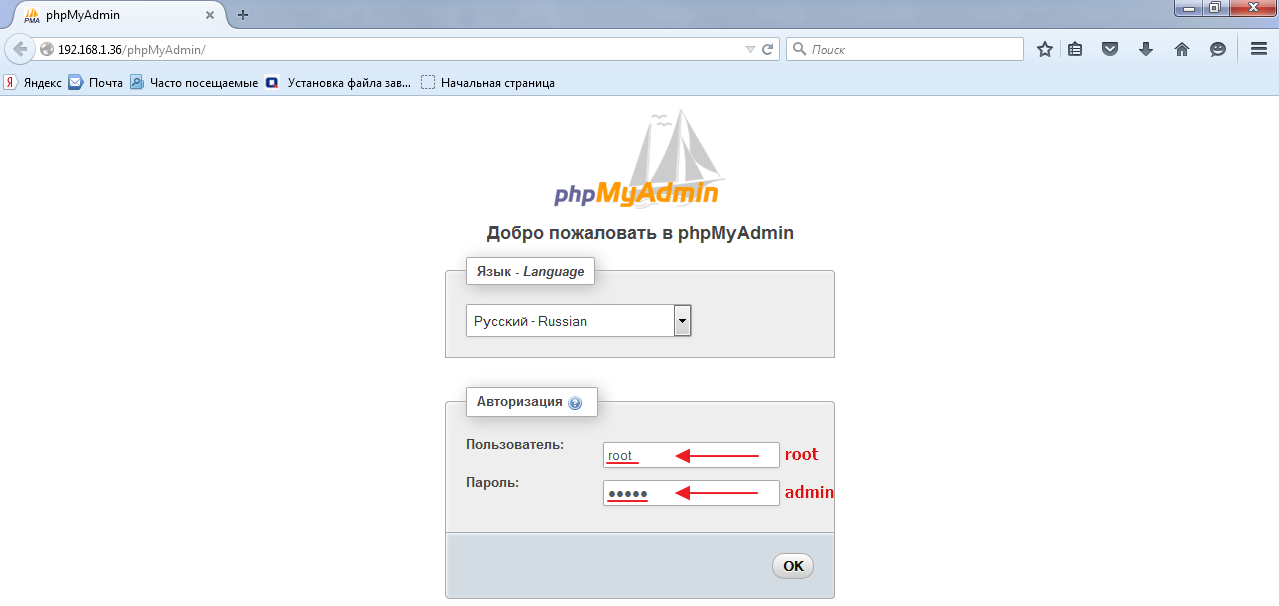Maximize the browser window
Viewport: 1279px width, 606px height.
1214,8
